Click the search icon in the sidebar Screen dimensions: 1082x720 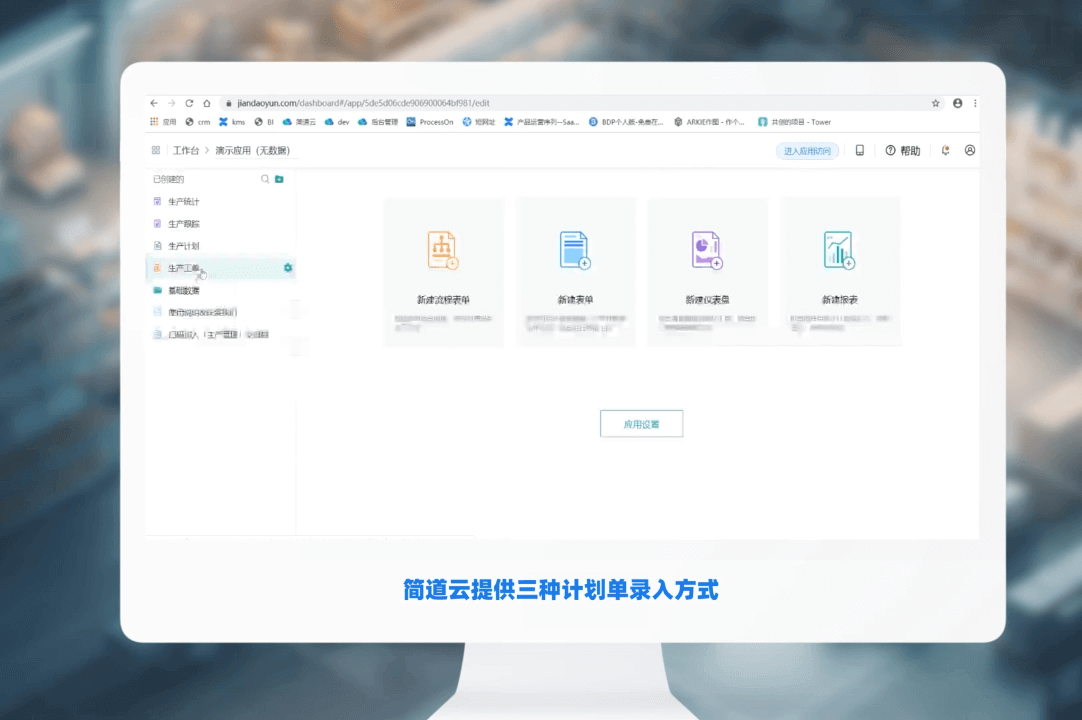click(x=264, y=178)
